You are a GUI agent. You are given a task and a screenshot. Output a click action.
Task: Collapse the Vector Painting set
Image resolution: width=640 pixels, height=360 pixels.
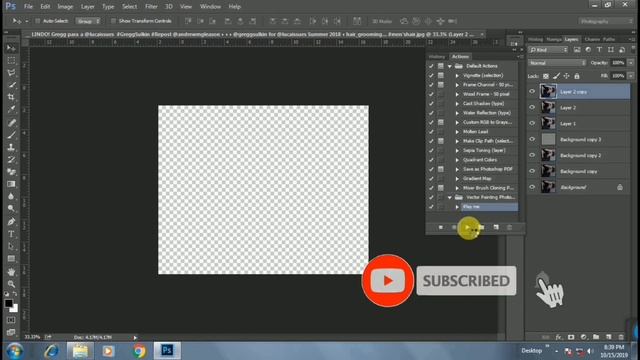pyautogui.click(x=450, y=198)
